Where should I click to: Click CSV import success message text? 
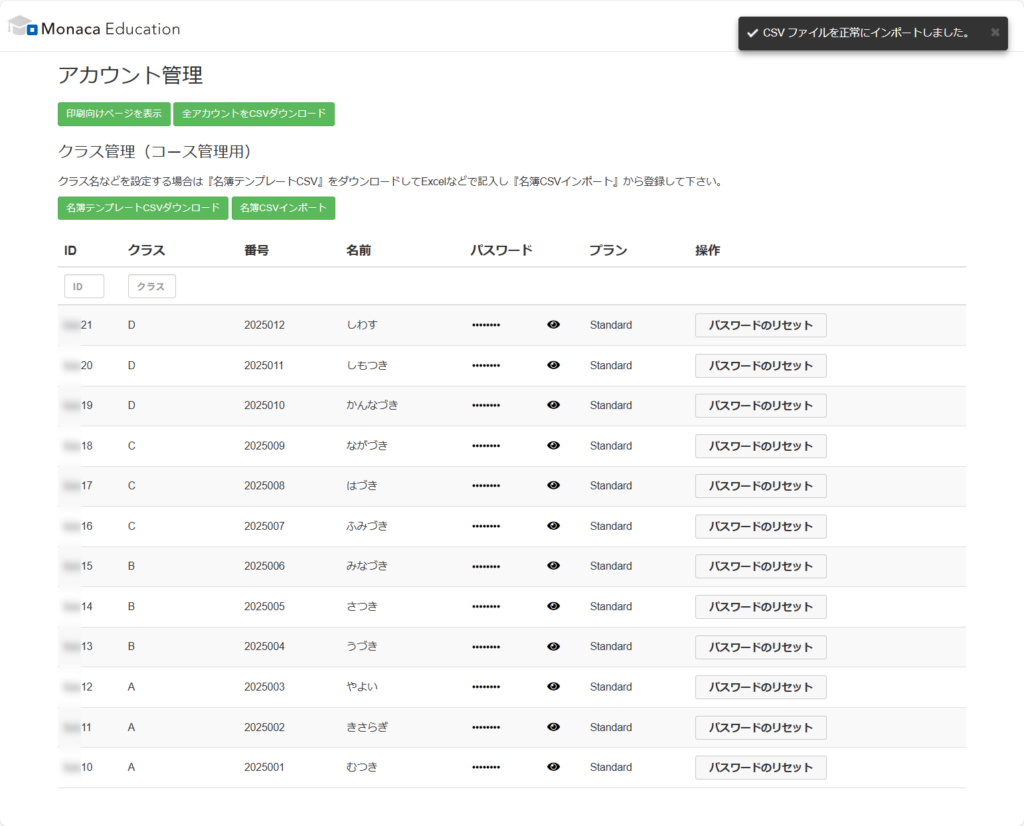(865, 33)
